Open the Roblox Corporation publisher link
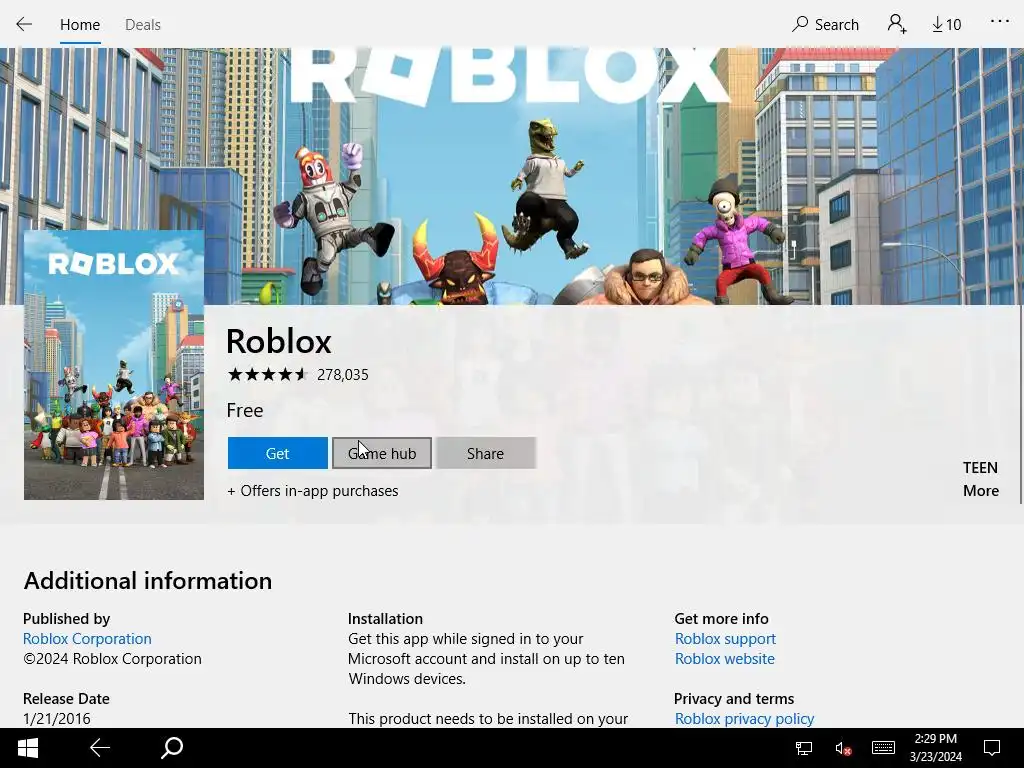Screen dimensions: 1024x768 87,639
